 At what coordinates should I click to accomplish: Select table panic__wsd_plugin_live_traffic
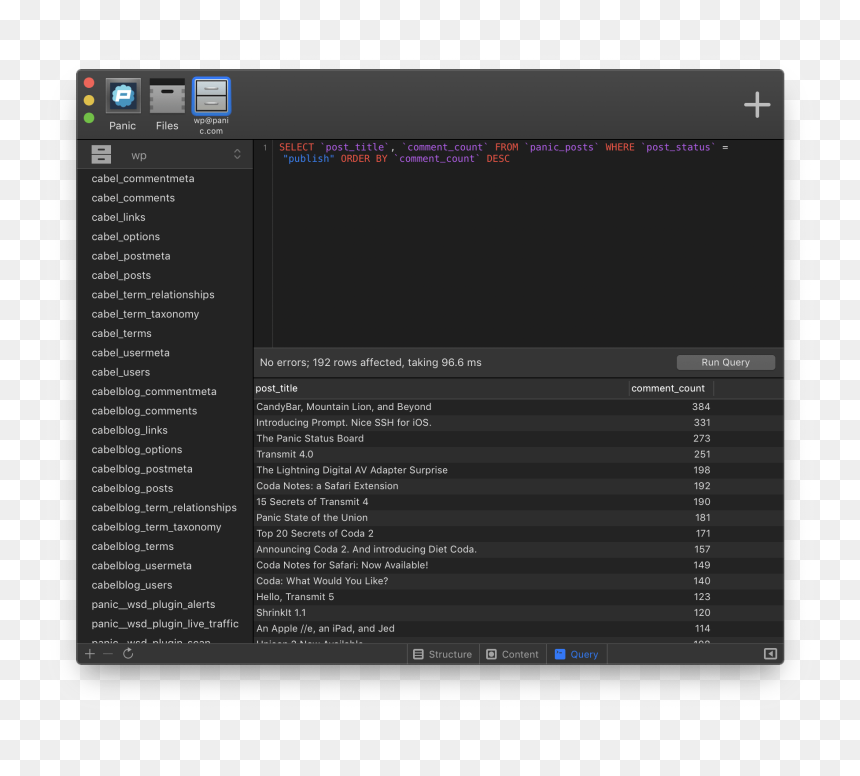tap(165, 624)
